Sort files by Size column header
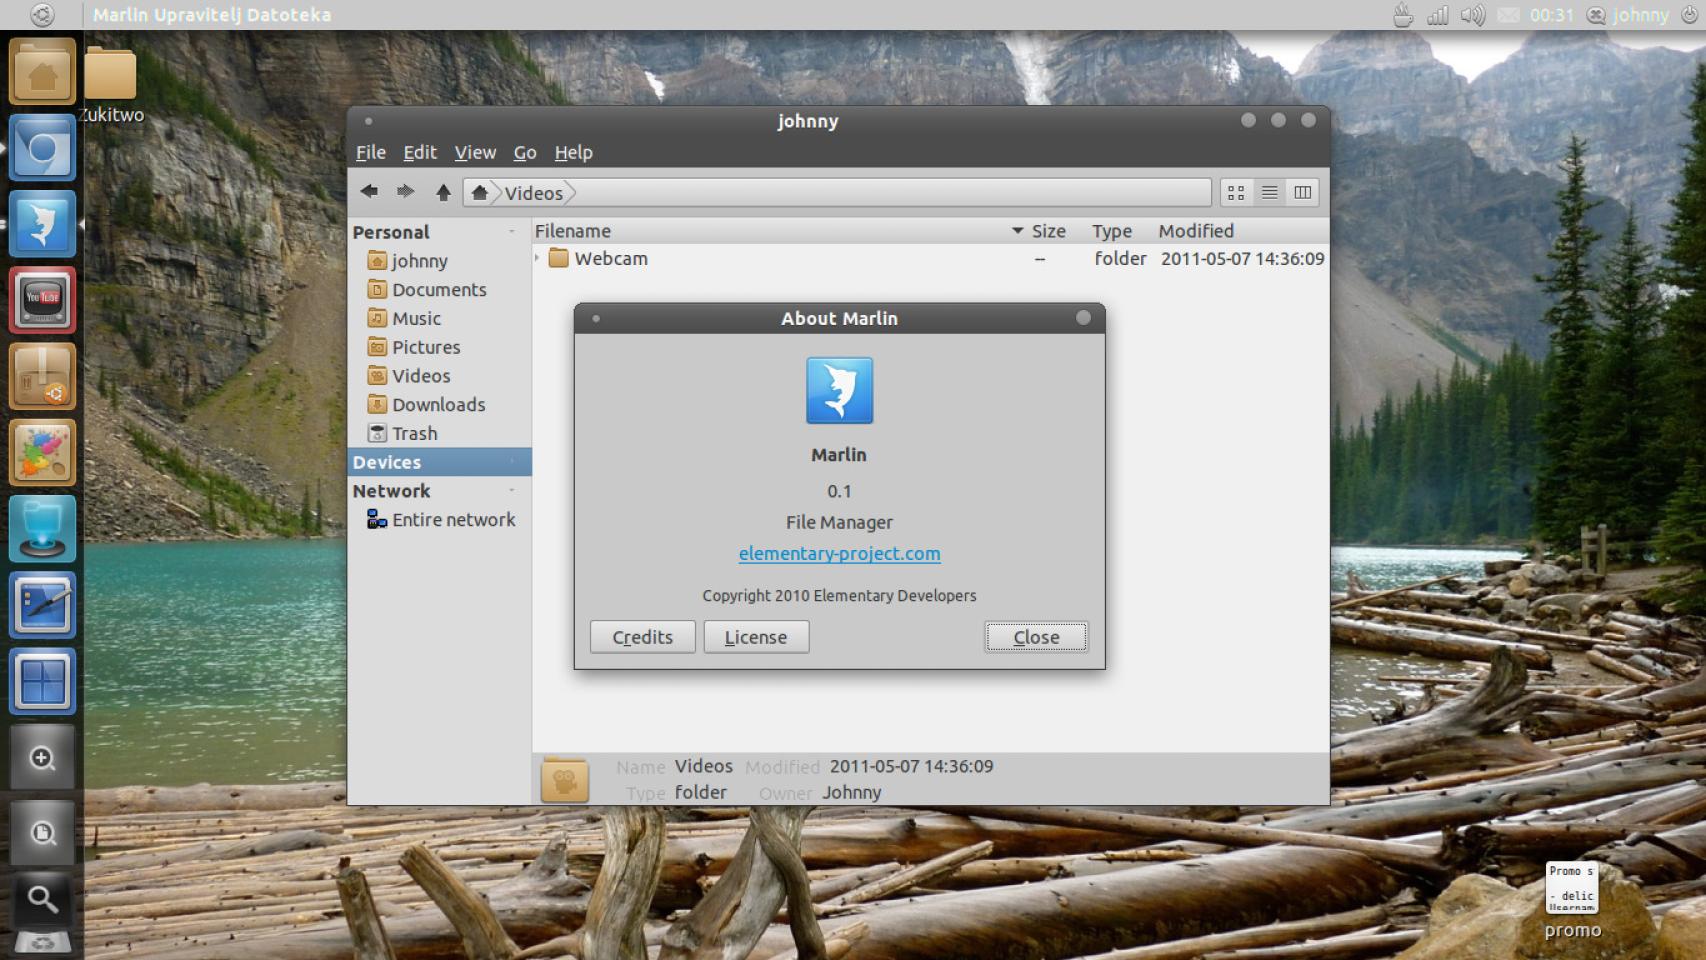The image size is (1706, 960). pos(1048,231)
